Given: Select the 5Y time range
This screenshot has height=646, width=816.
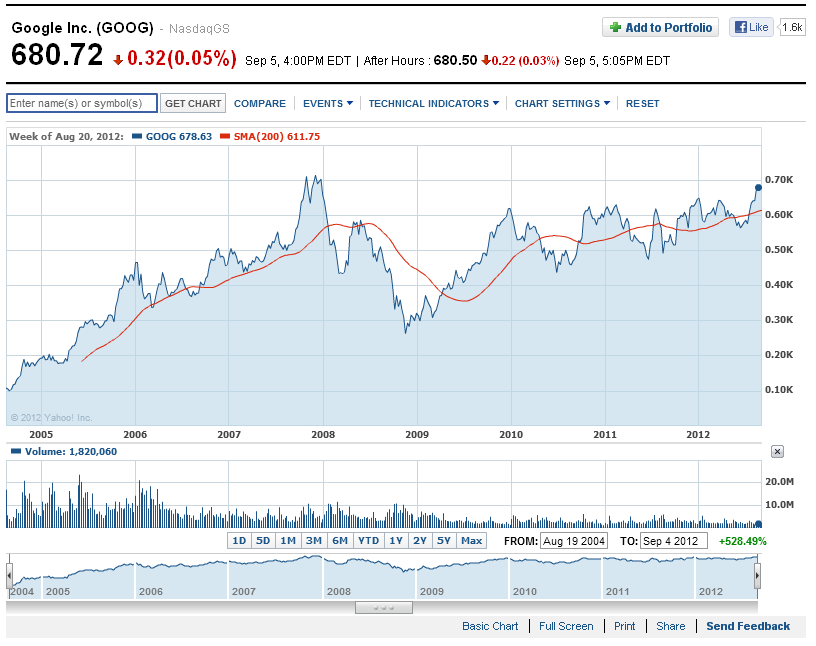Looking at the screenshot, I should pos(444,541).
